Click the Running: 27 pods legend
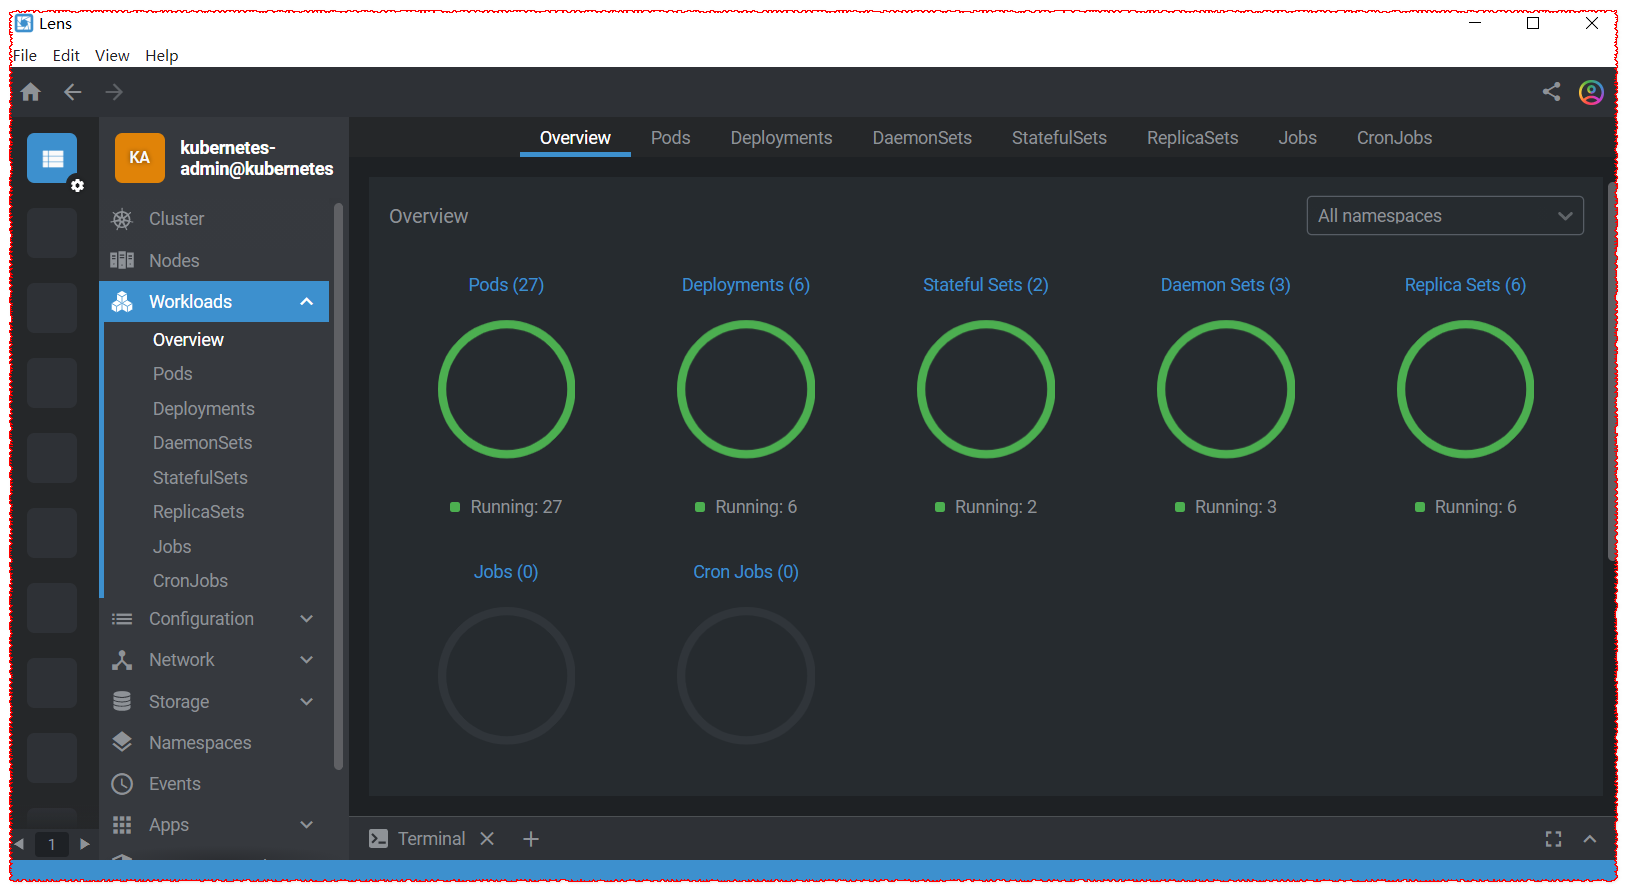This screenshot has height=892, width=1628. tap(506, 507)
